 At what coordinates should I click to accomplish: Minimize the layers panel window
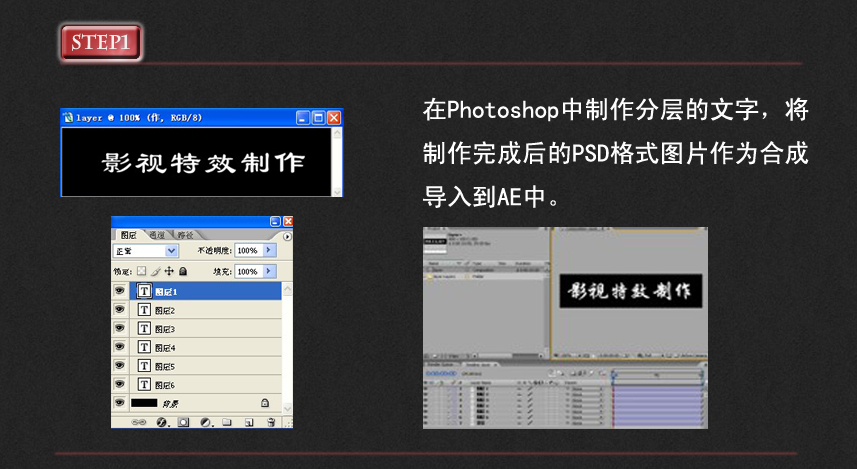(275, 221)
